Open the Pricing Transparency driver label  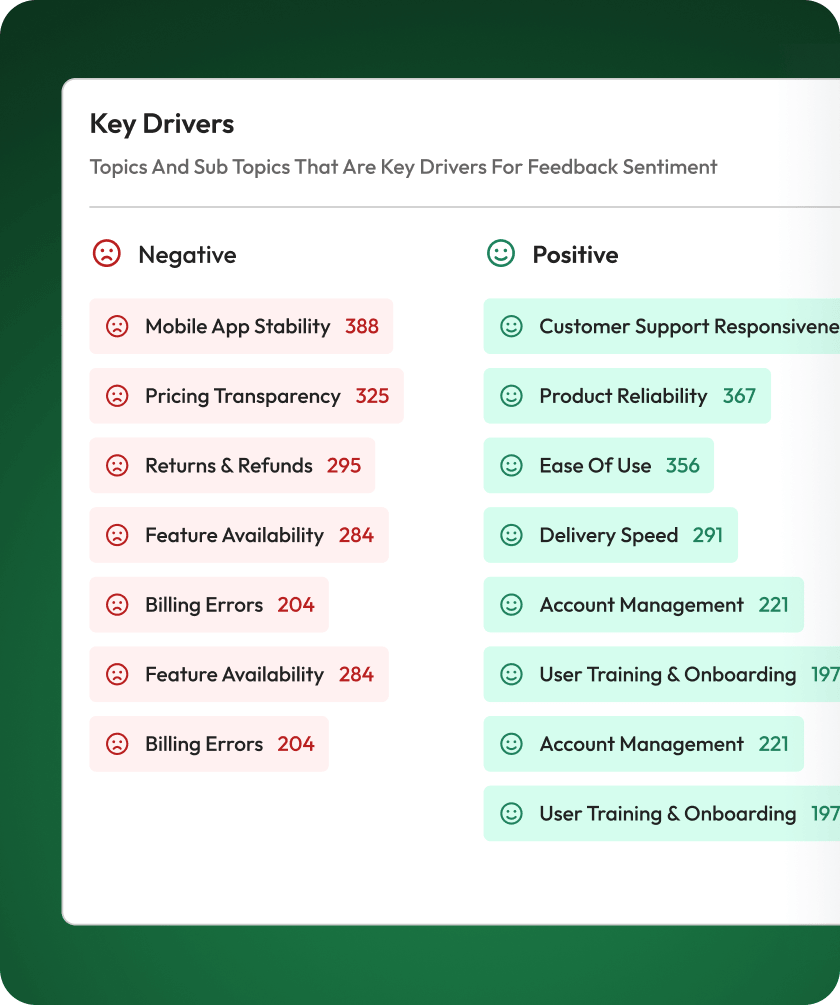click(x=242, y=396)
